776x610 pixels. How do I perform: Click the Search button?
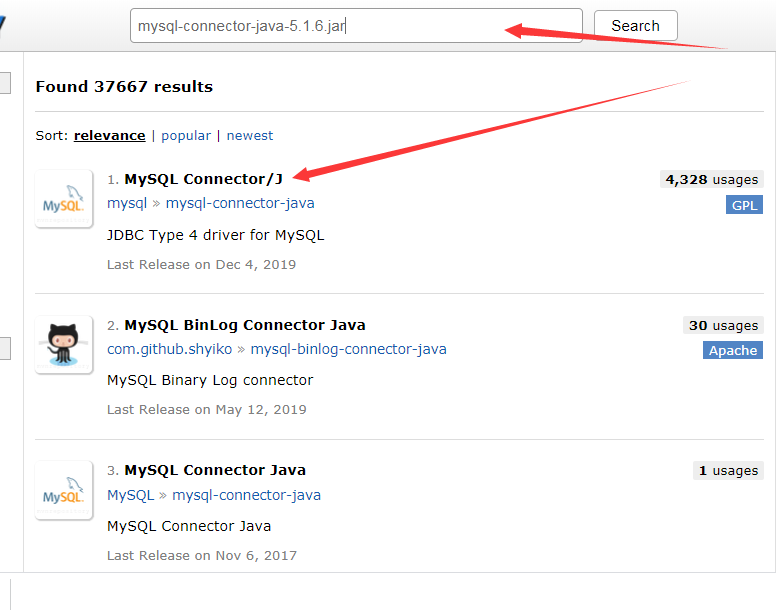pos(635,26)
